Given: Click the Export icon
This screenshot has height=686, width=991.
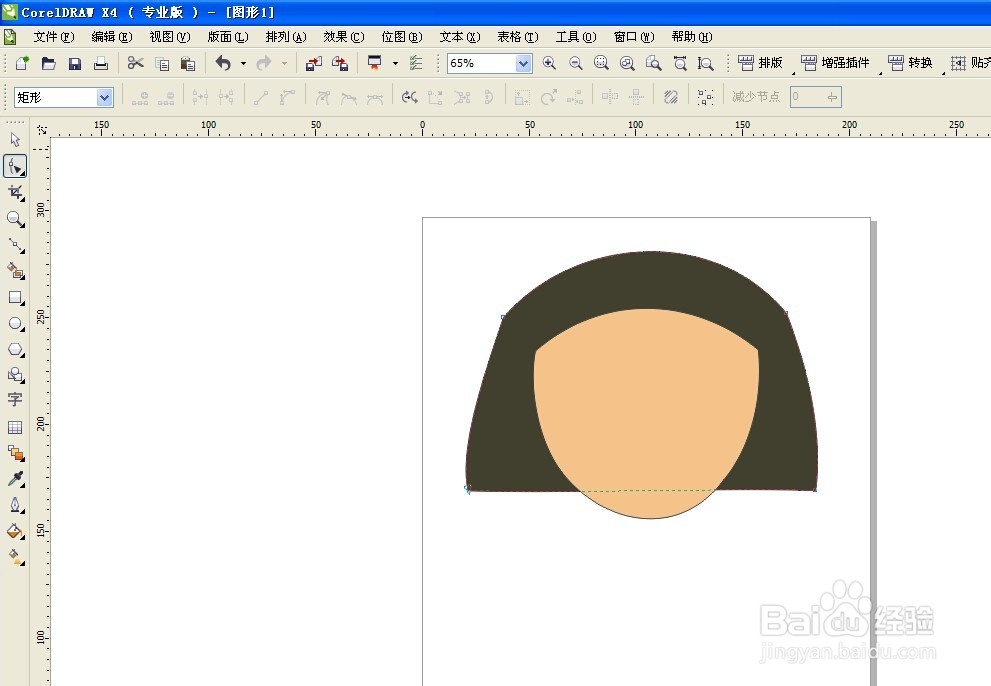Looking at the screenshot, I should [x=340, y=63].
